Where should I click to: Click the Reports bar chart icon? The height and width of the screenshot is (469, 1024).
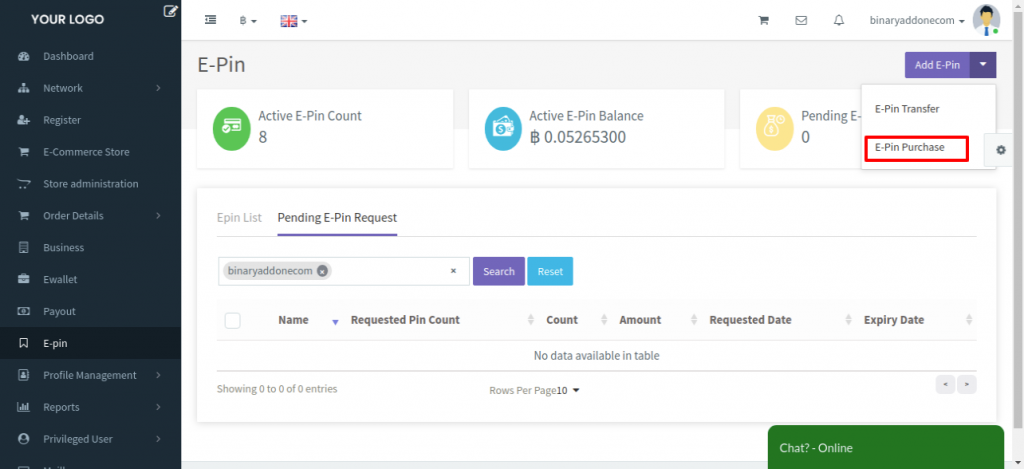(24, 407)
